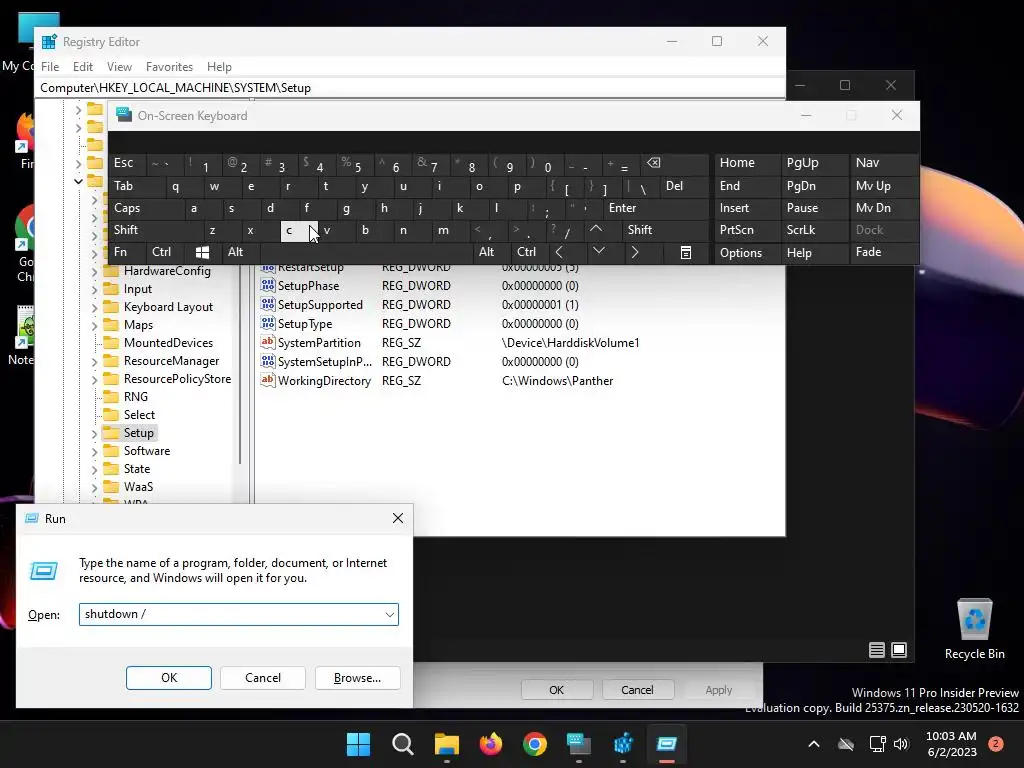This screenshot has width=1024, height=768.
Task: Click the right arrow key on On-Screen Keyboard
Action: pos(635,252)
